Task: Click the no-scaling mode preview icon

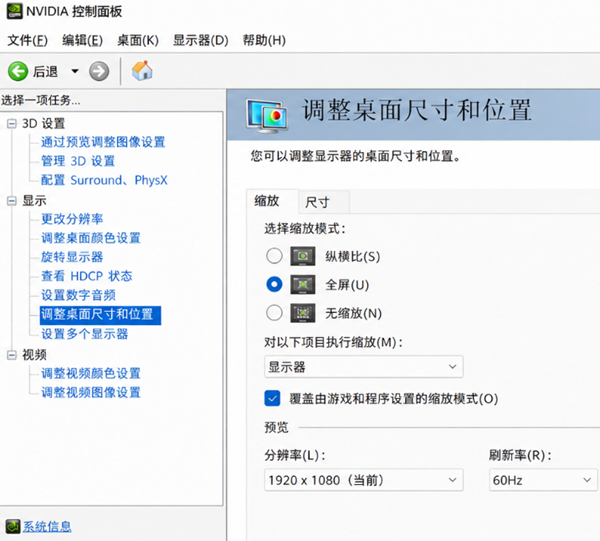Action: pyautogui.click(x=303, y=313)
